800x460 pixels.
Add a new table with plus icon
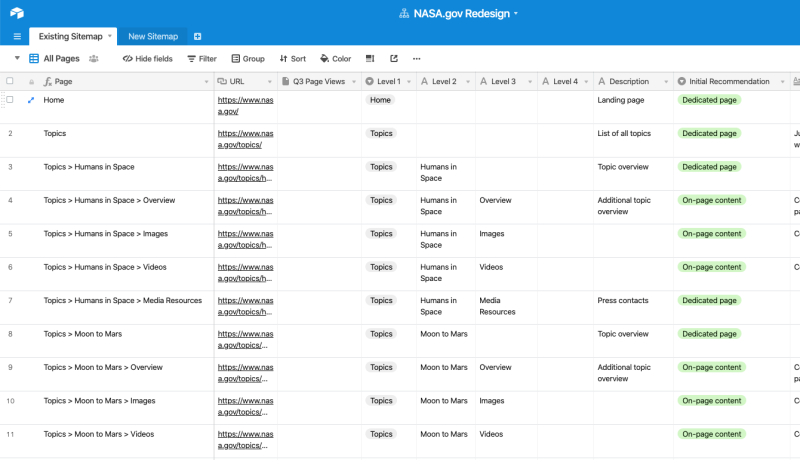[x=197, y=36]
